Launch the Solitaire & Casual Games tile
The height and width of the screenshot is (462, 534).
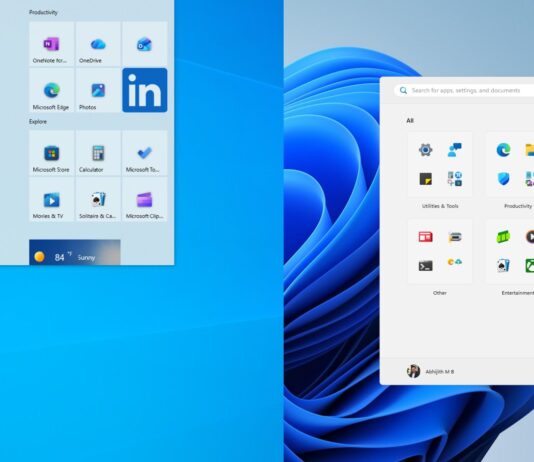pyautogui.click(x=98, y=200)
